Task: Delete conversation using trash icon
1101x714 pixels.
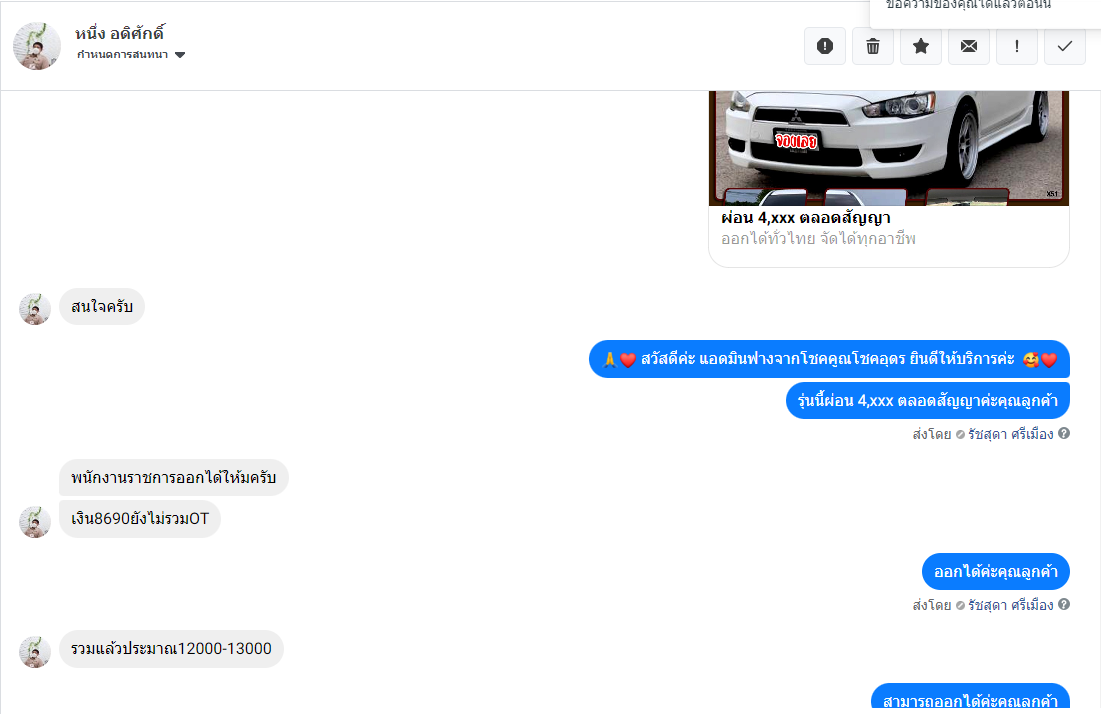Action: [x=873, y=46]
